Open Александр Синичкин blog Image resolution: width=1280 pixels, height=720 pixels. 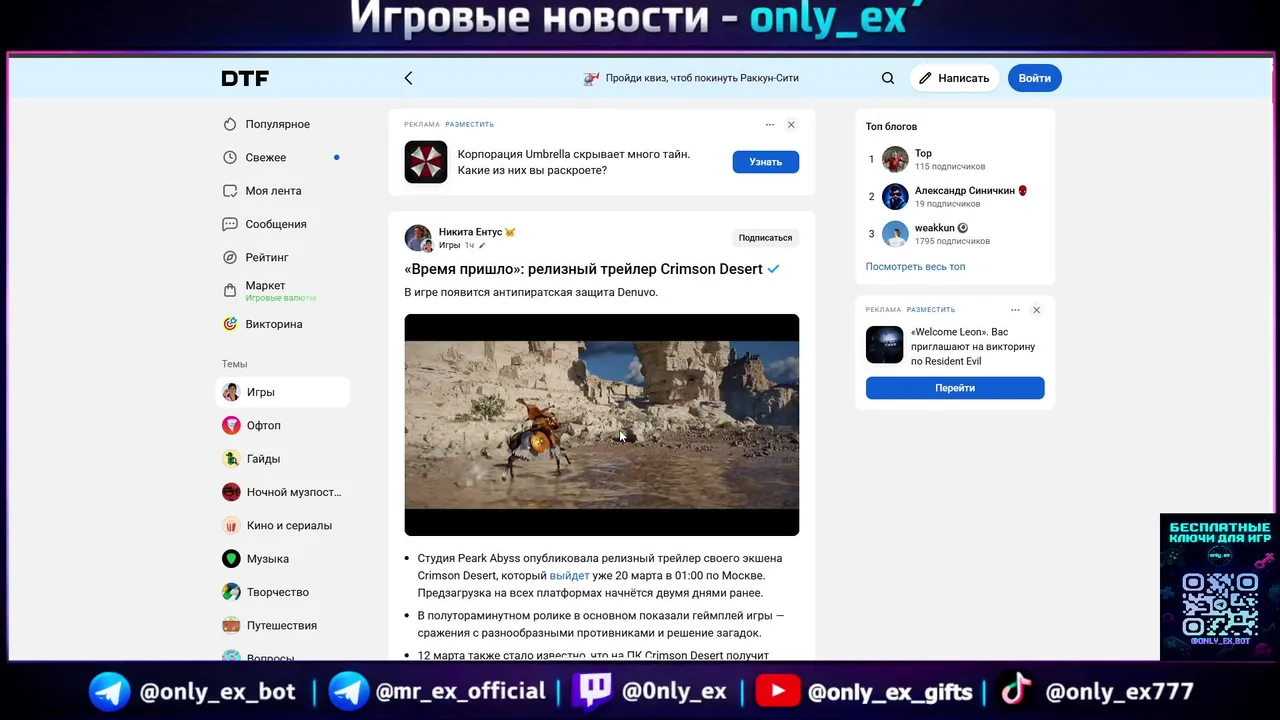pos(964,191)
